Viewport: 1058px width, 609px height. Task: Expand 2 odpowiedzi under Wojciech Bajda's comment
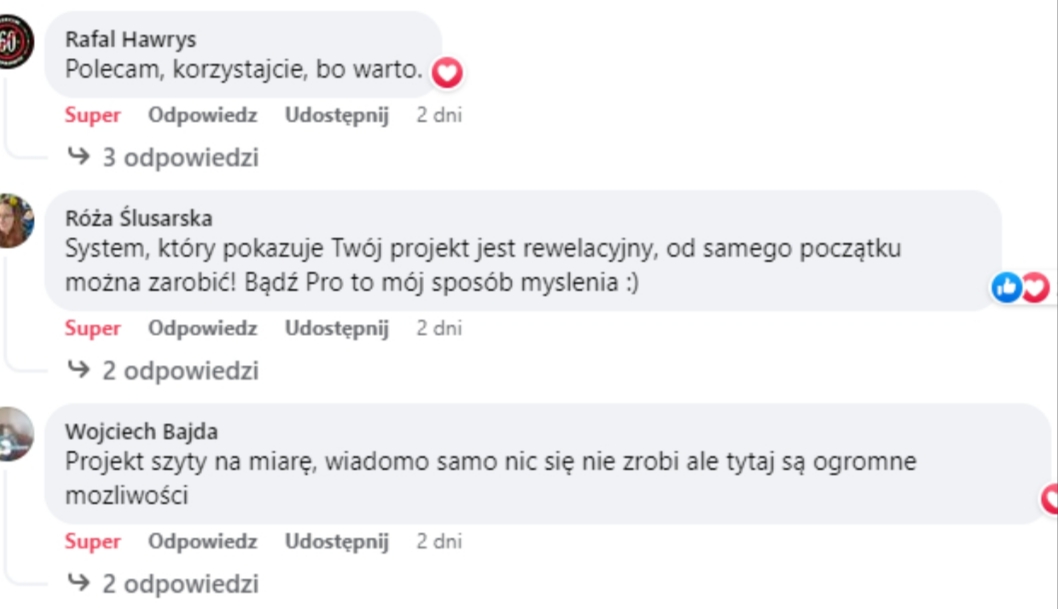coord(164,584)
